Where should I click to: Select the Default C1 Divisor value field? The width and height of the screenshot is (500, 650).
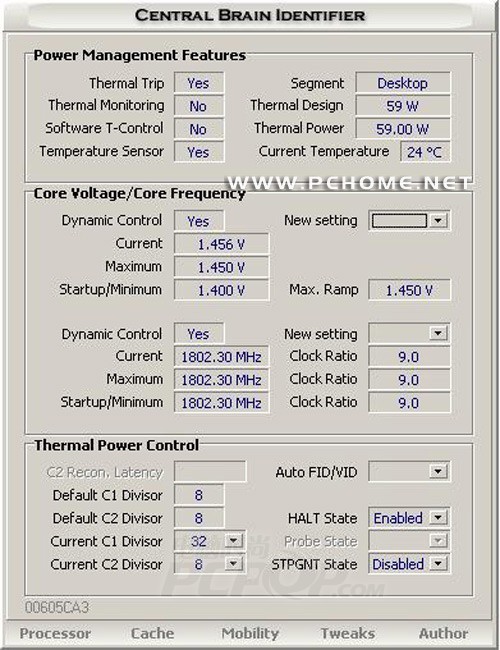click(199, 495)
